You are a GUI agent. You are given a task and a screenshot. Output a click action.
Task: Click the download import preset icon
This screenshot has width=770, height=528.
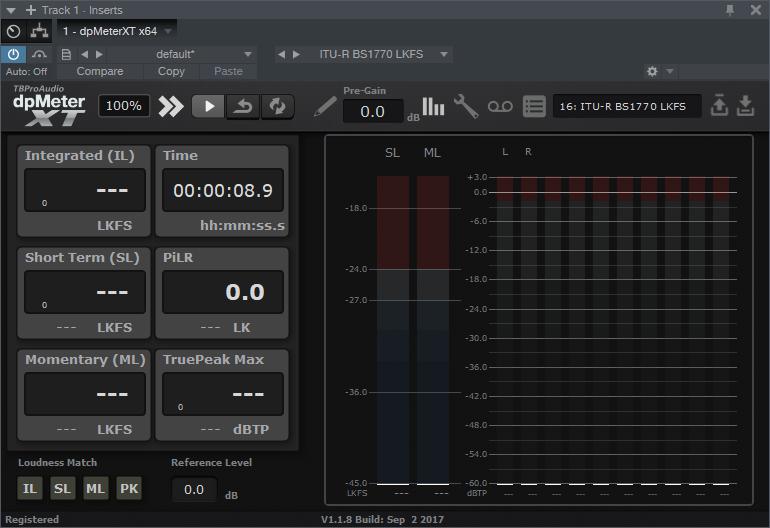tap(745, 106)
